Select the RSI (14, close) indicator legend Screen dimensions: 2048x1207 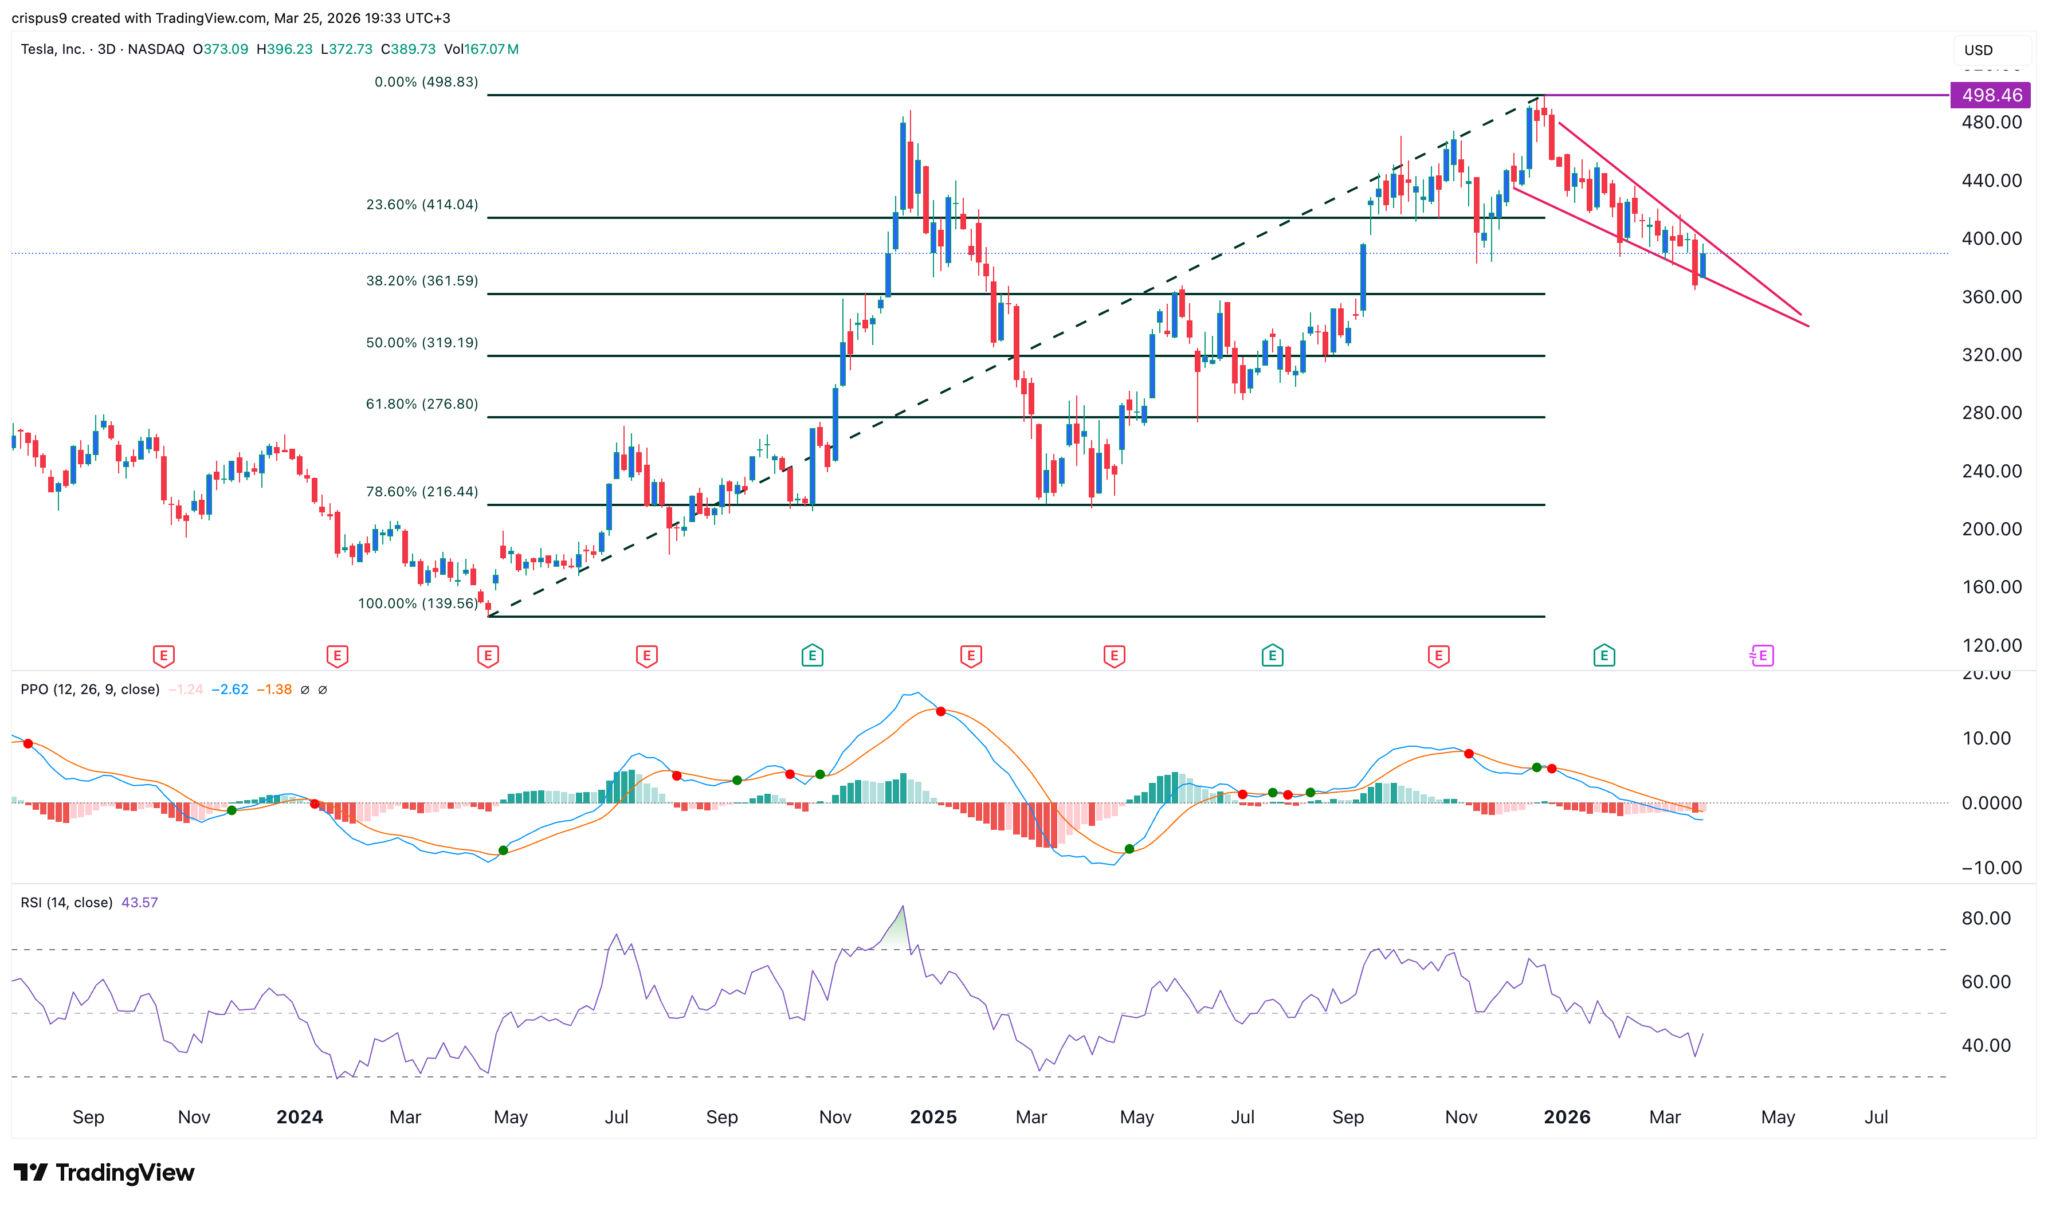point(66,902)
